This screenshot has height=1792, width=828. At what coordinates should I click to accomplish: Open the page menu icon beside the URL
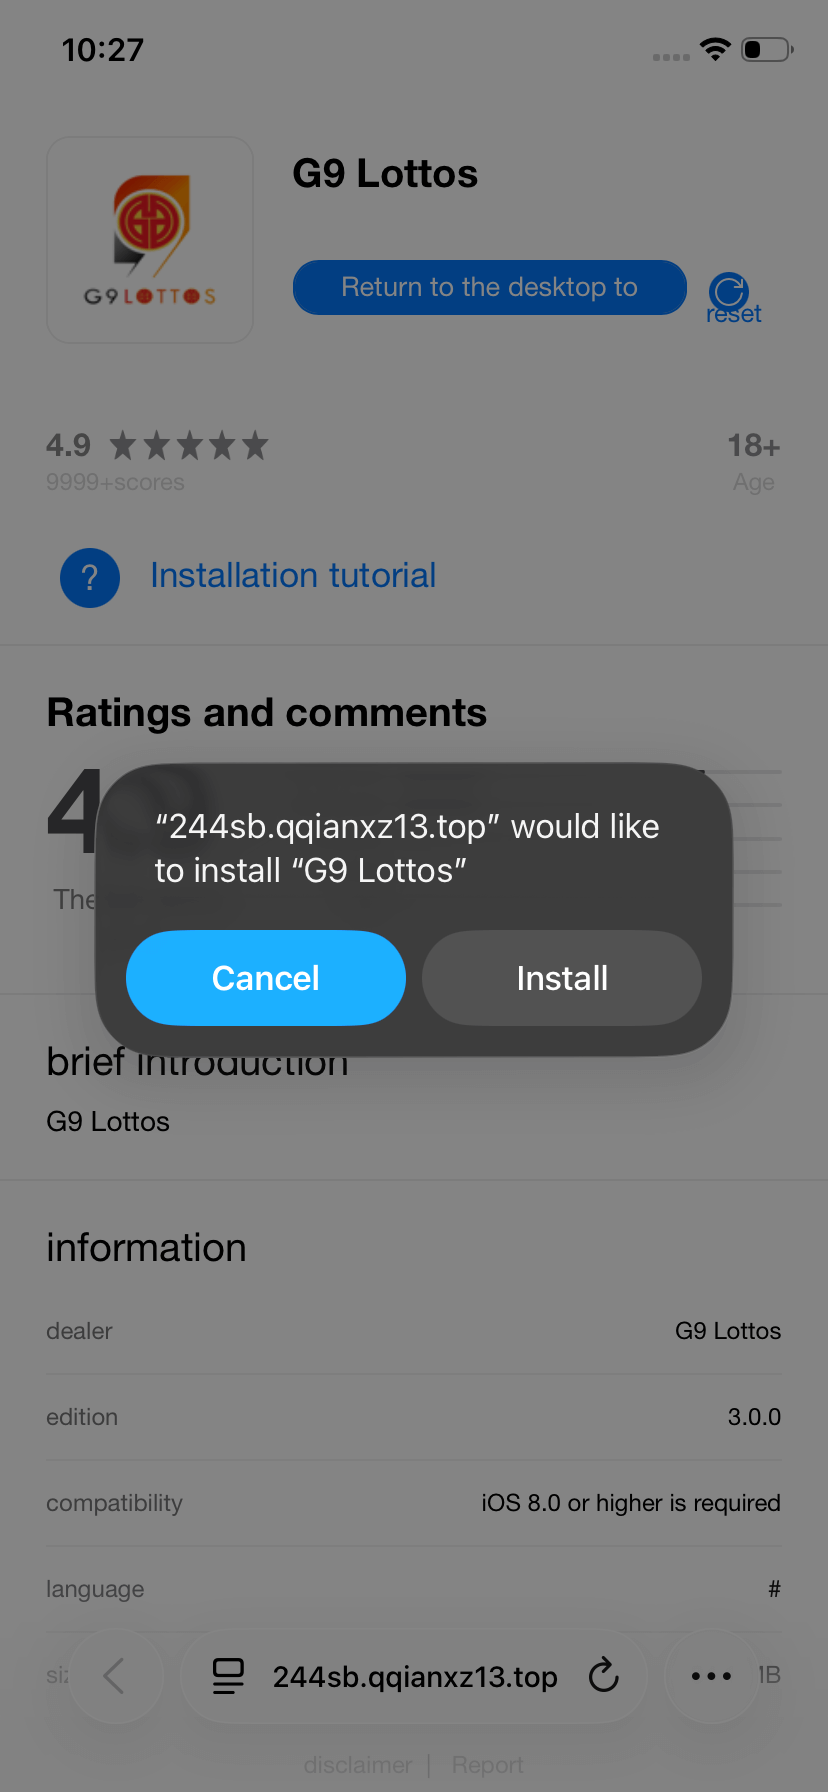click(x=229, y=1676)
